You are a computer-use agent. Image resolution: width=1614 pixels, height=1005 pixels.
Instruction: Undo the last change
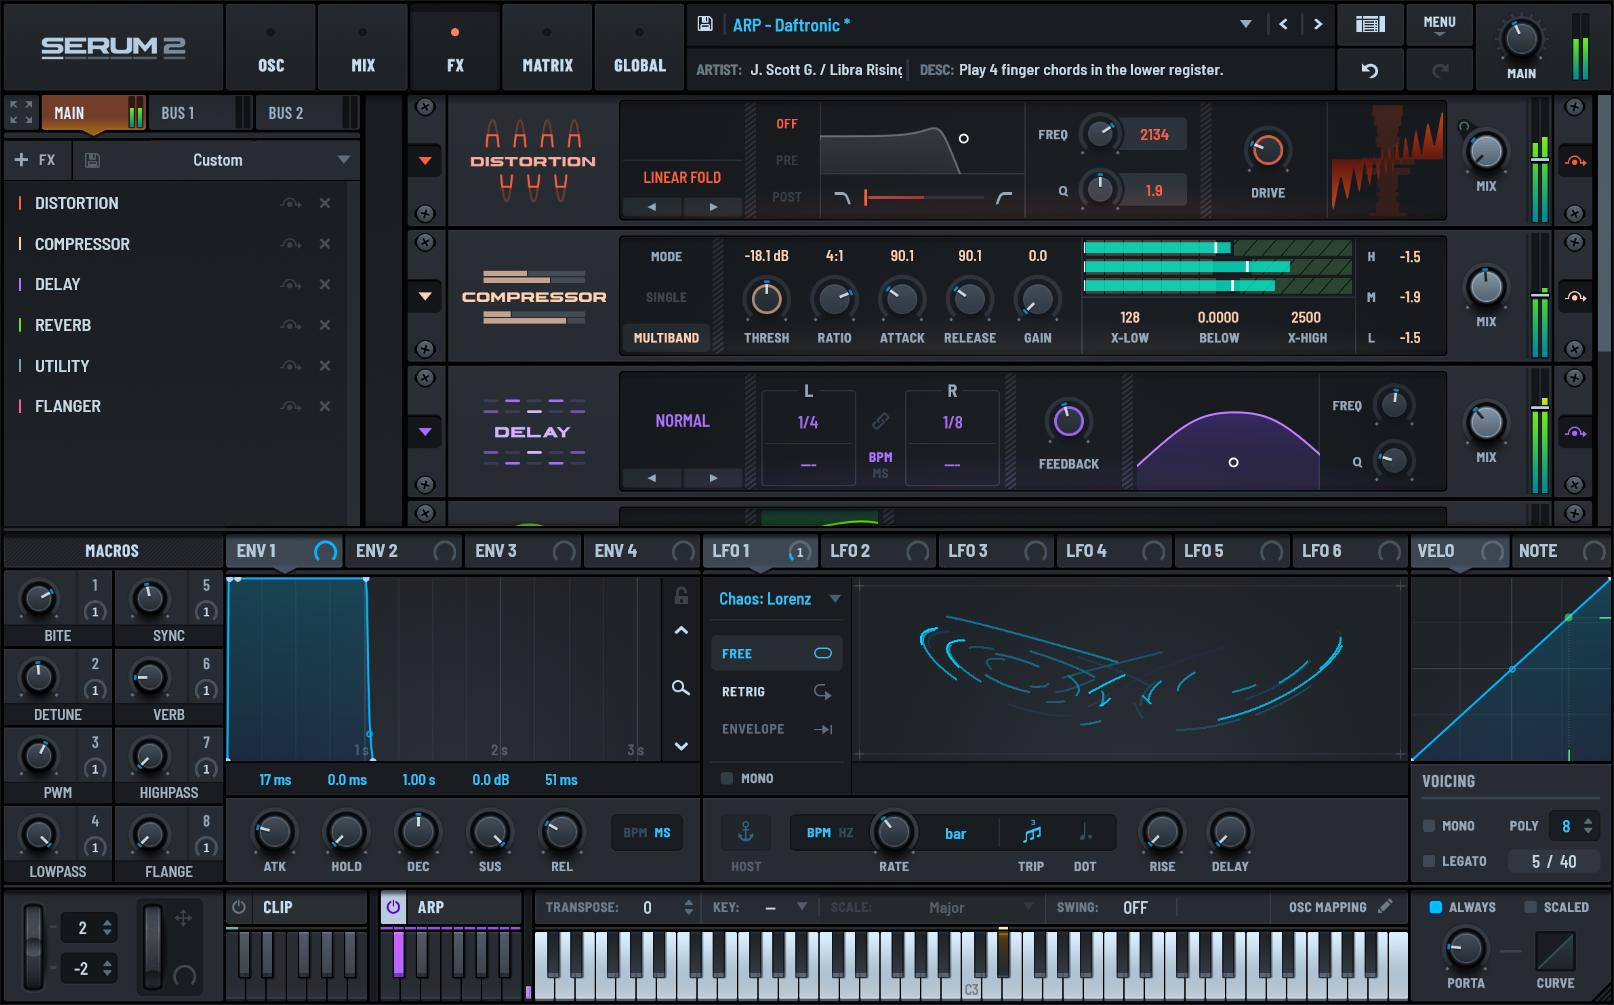[1370, 70]
